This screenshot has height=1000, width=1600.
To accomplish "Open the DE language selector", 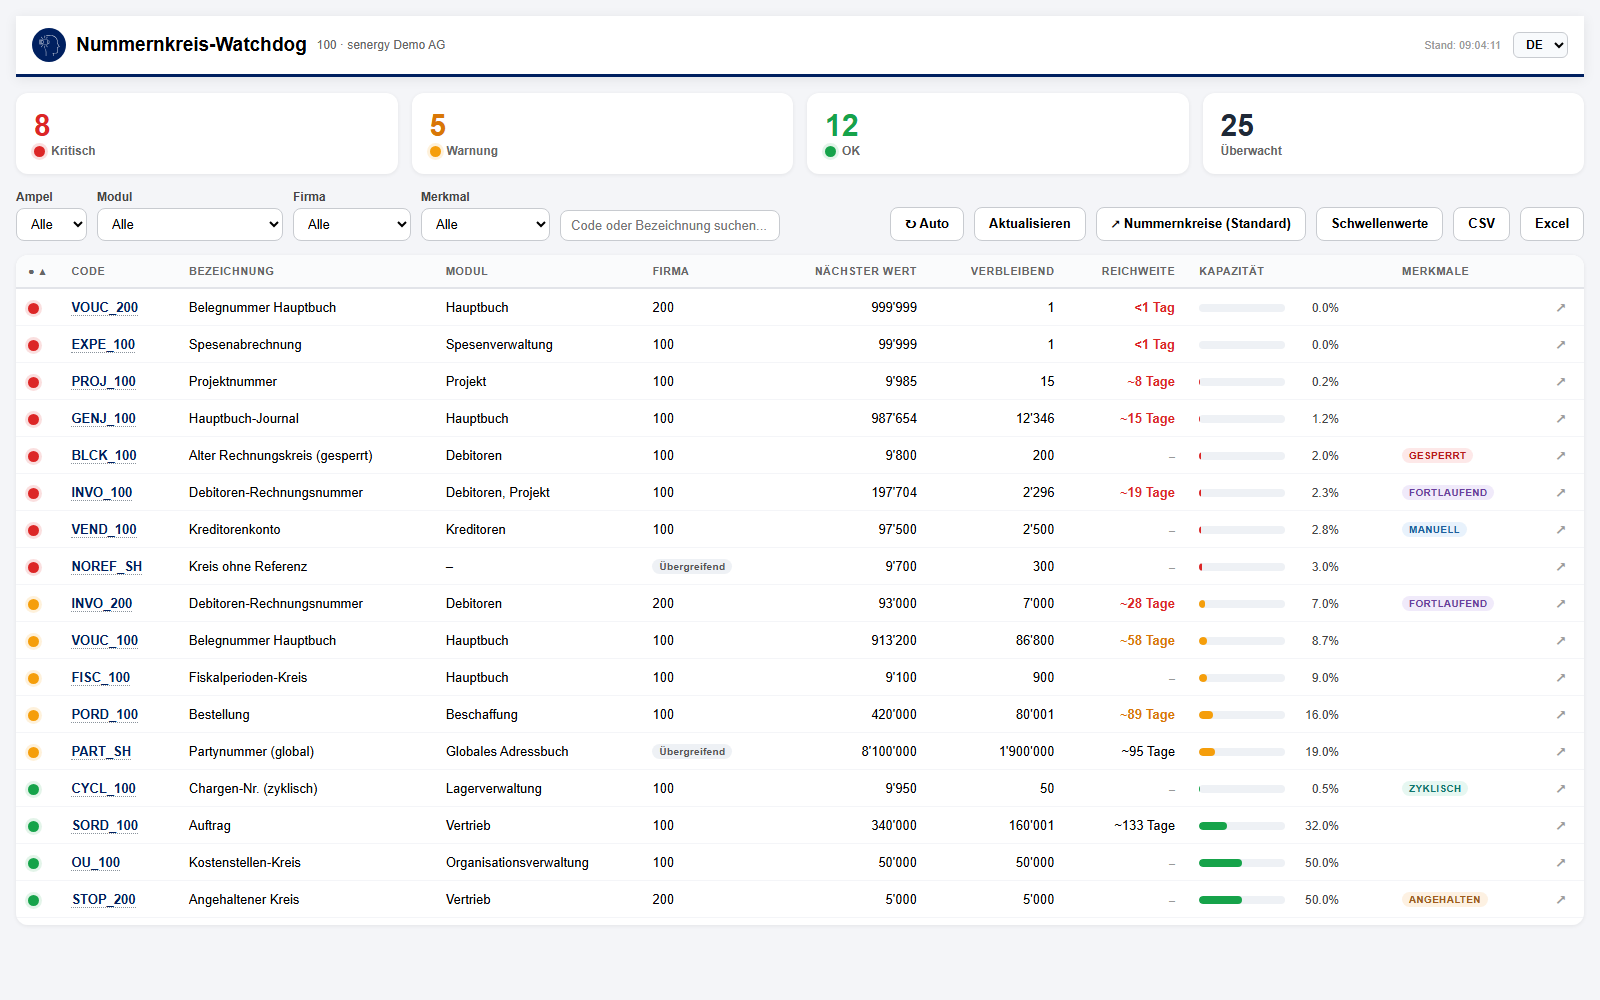I will (1540, 45).
